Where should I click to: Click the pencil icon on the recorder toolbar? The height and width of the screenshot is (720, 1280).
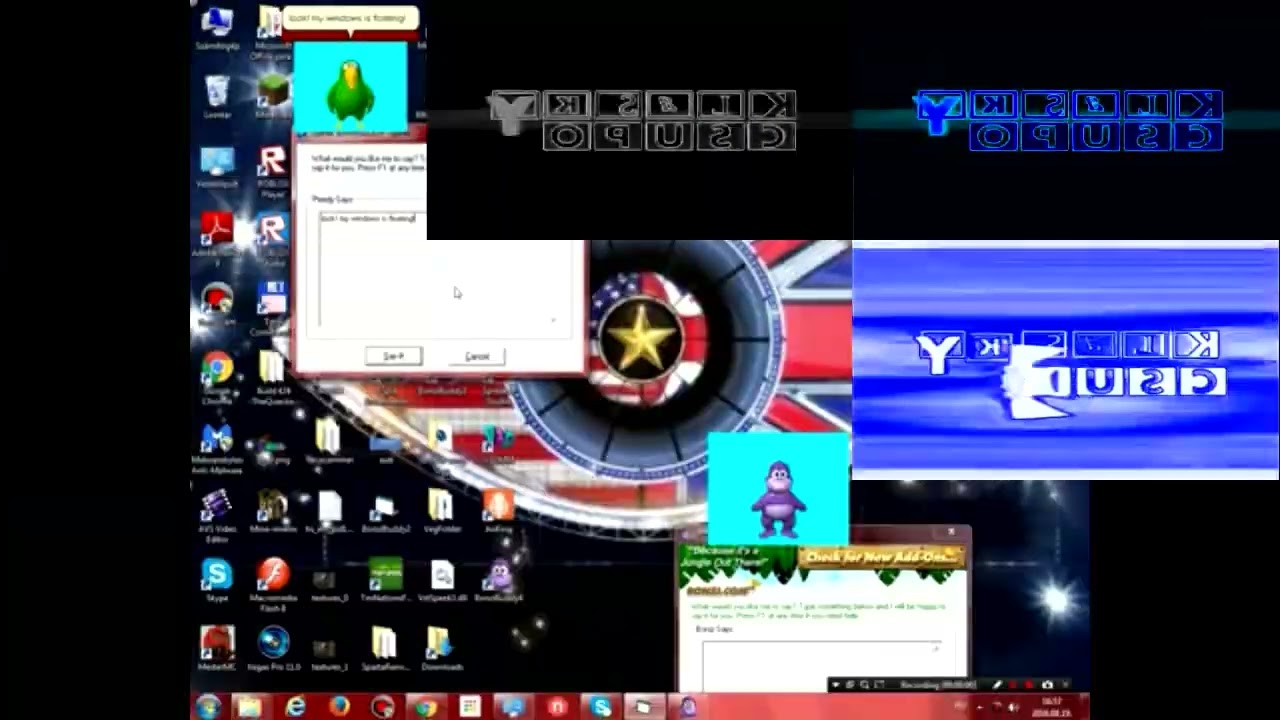tap(996, 685)
